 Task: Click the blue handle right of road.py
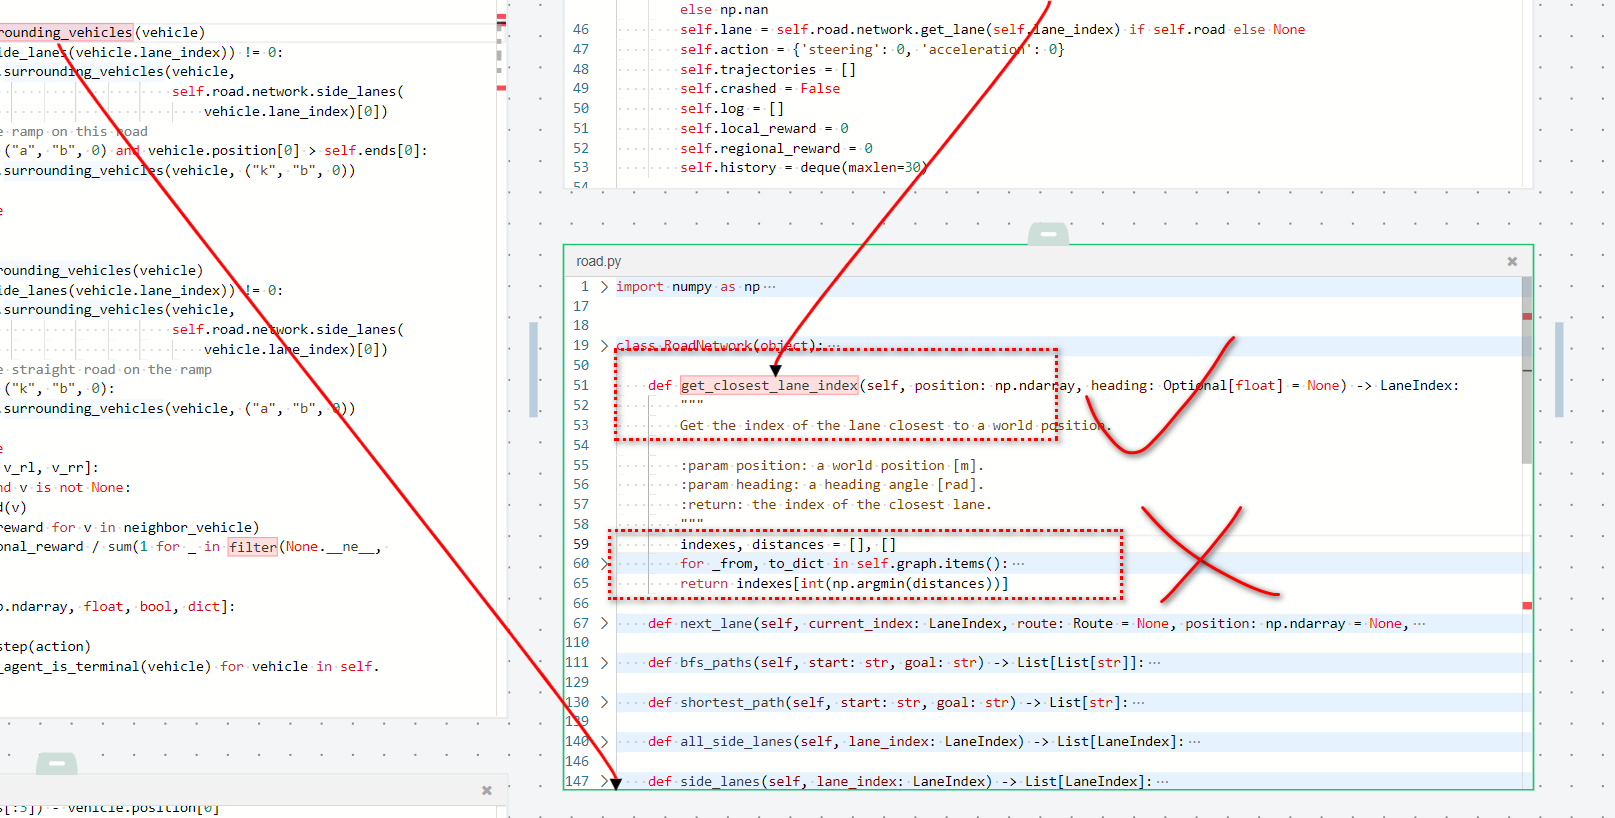[x=1559, y=369]
